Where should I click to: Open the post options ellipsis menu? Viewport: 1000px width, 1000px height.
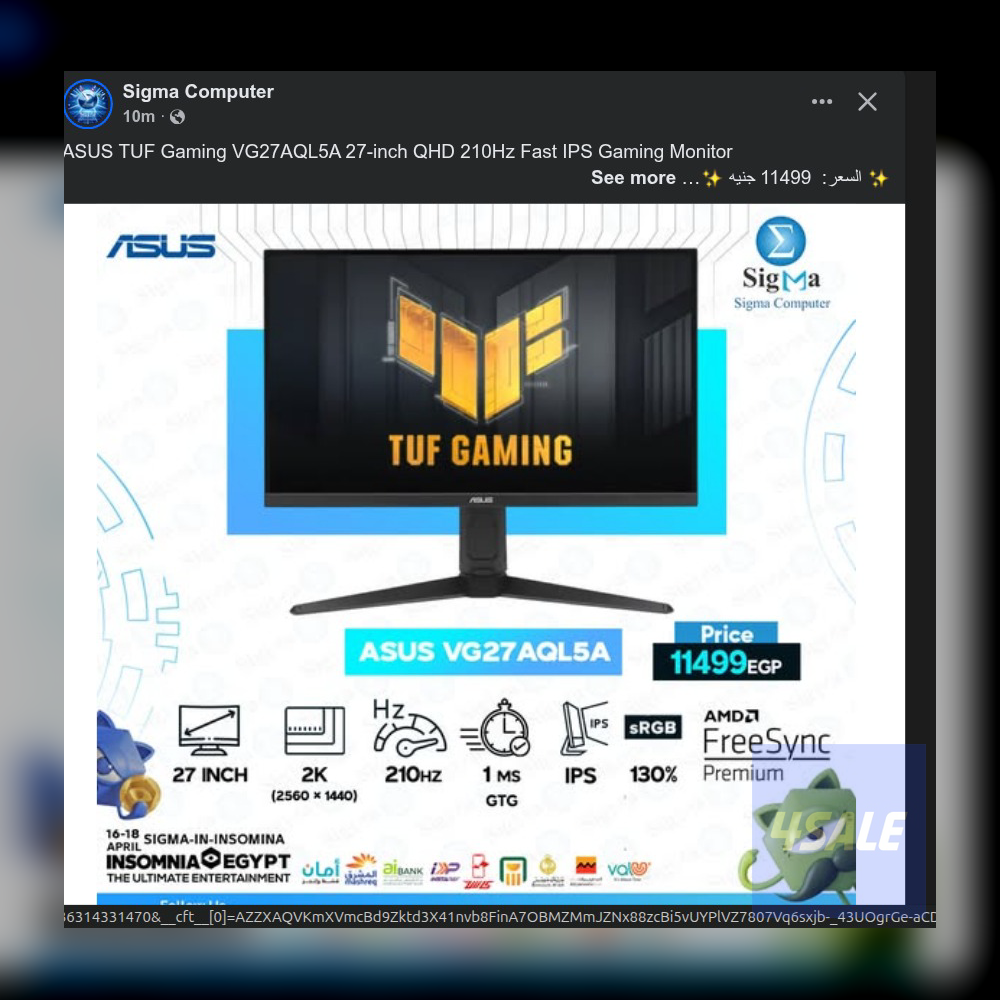(822, 101)
